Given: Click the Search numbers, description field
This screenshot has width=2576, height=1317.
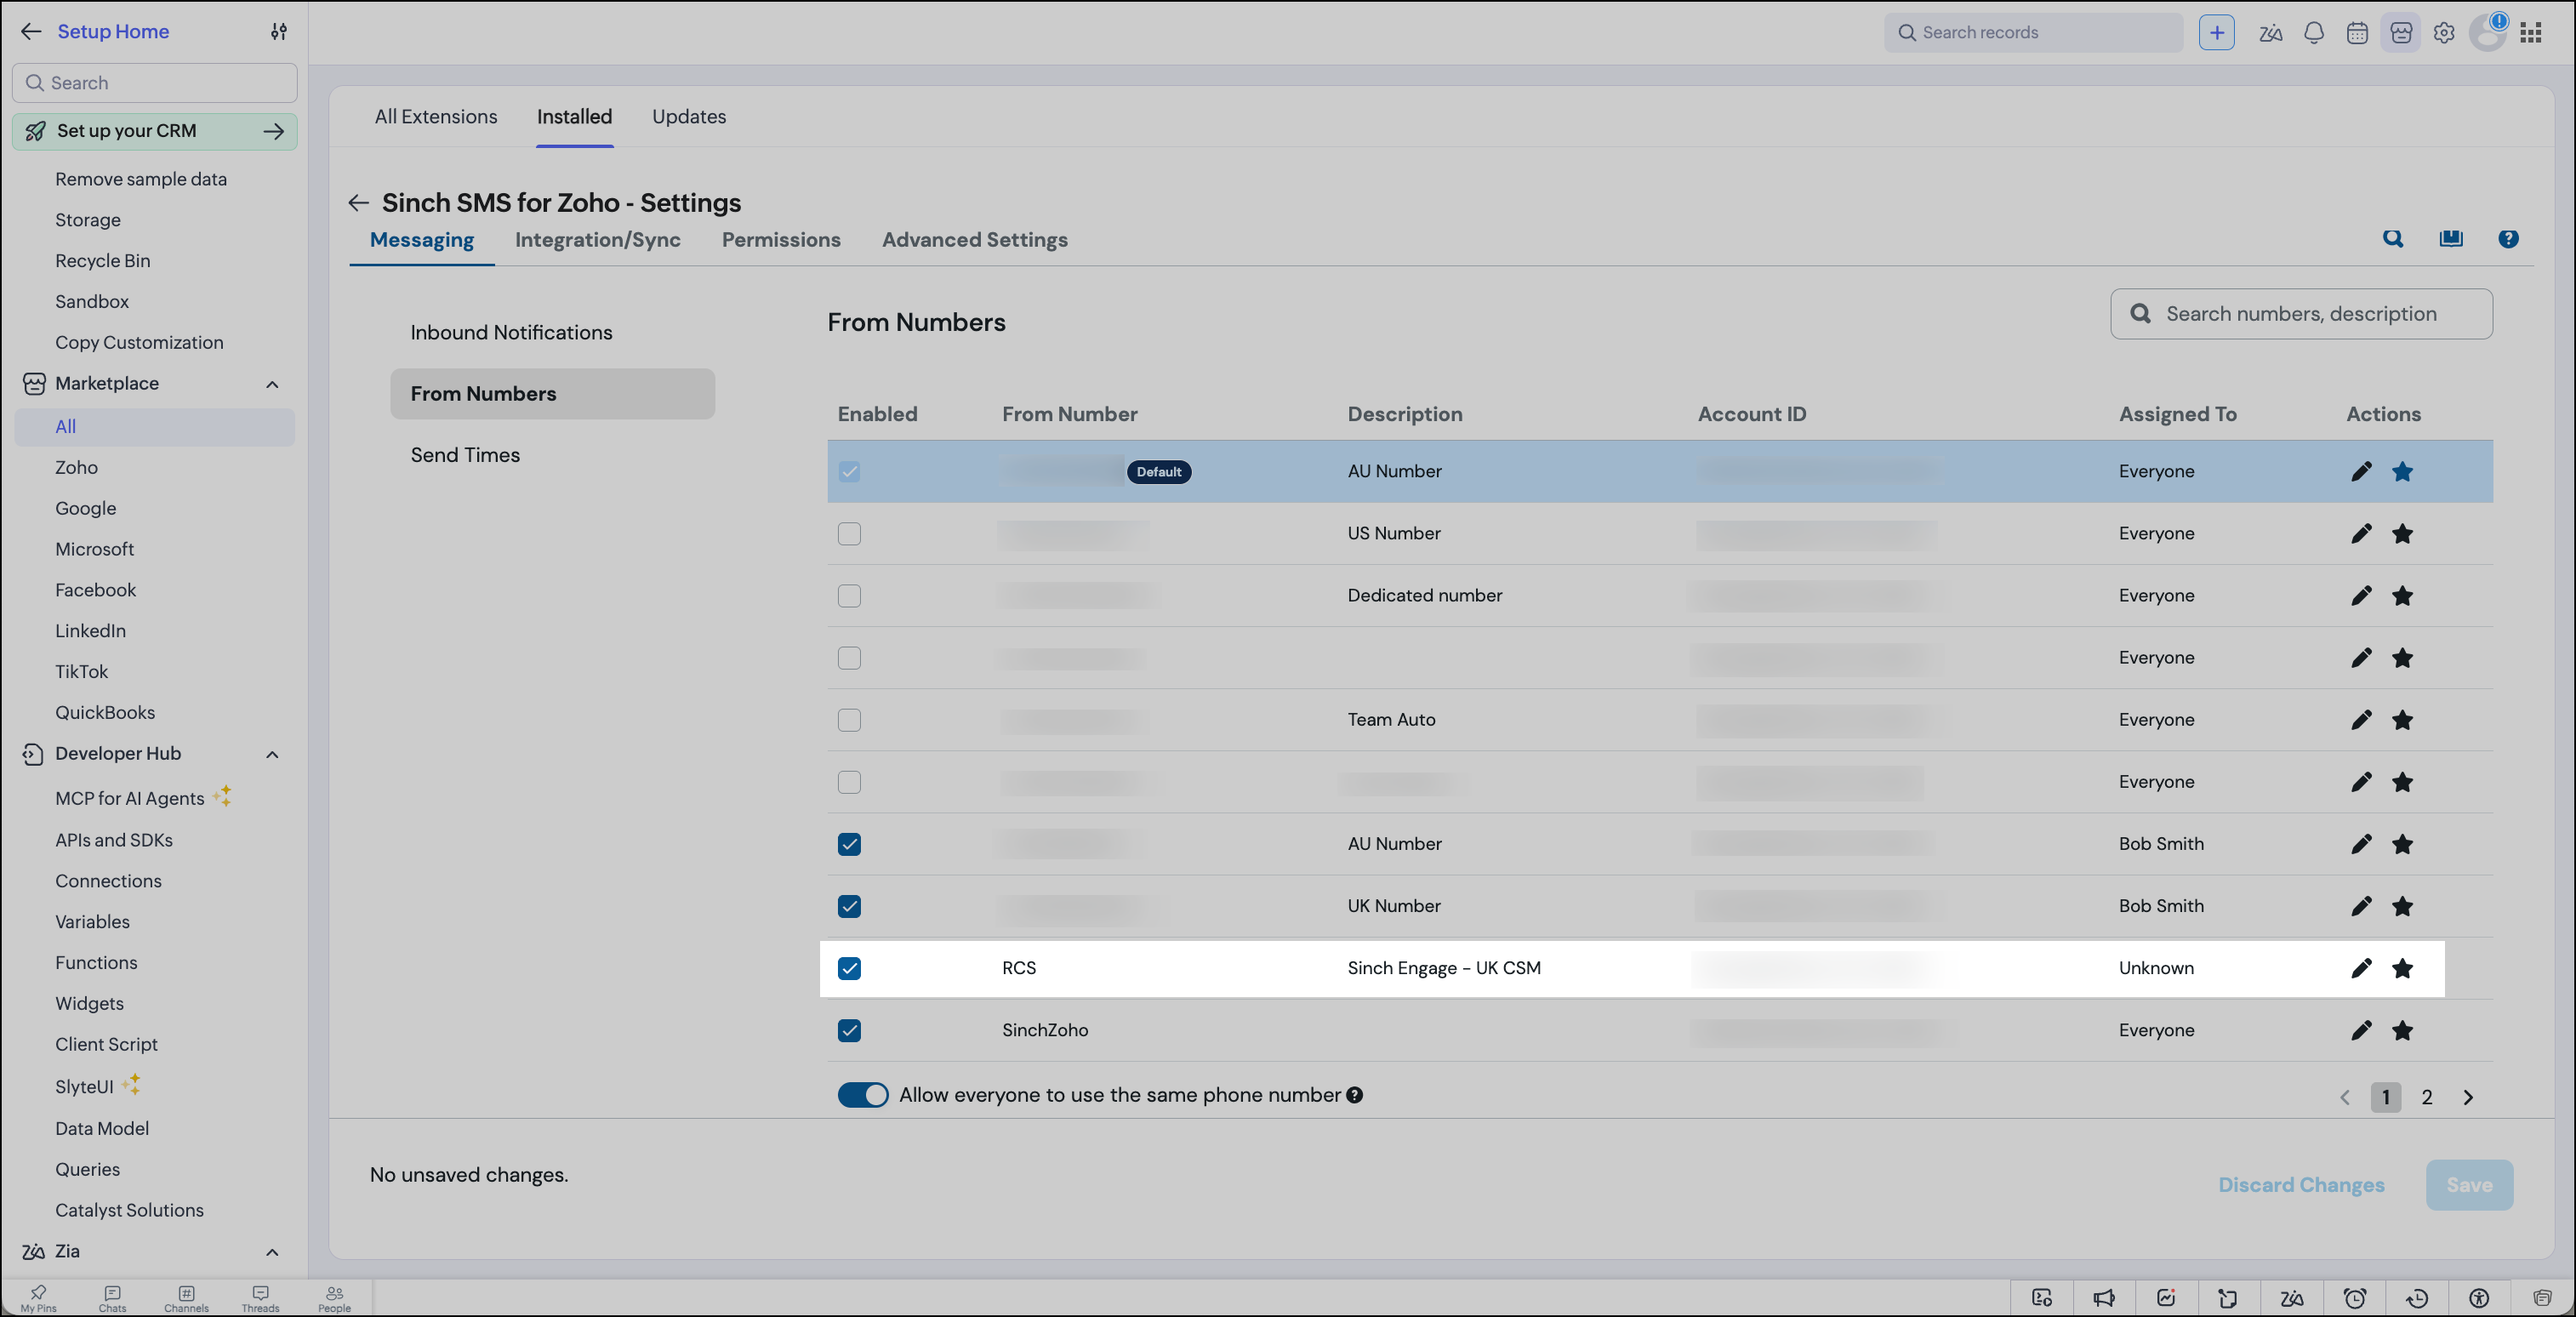Looking at the screenshot, I should 2301,314.
